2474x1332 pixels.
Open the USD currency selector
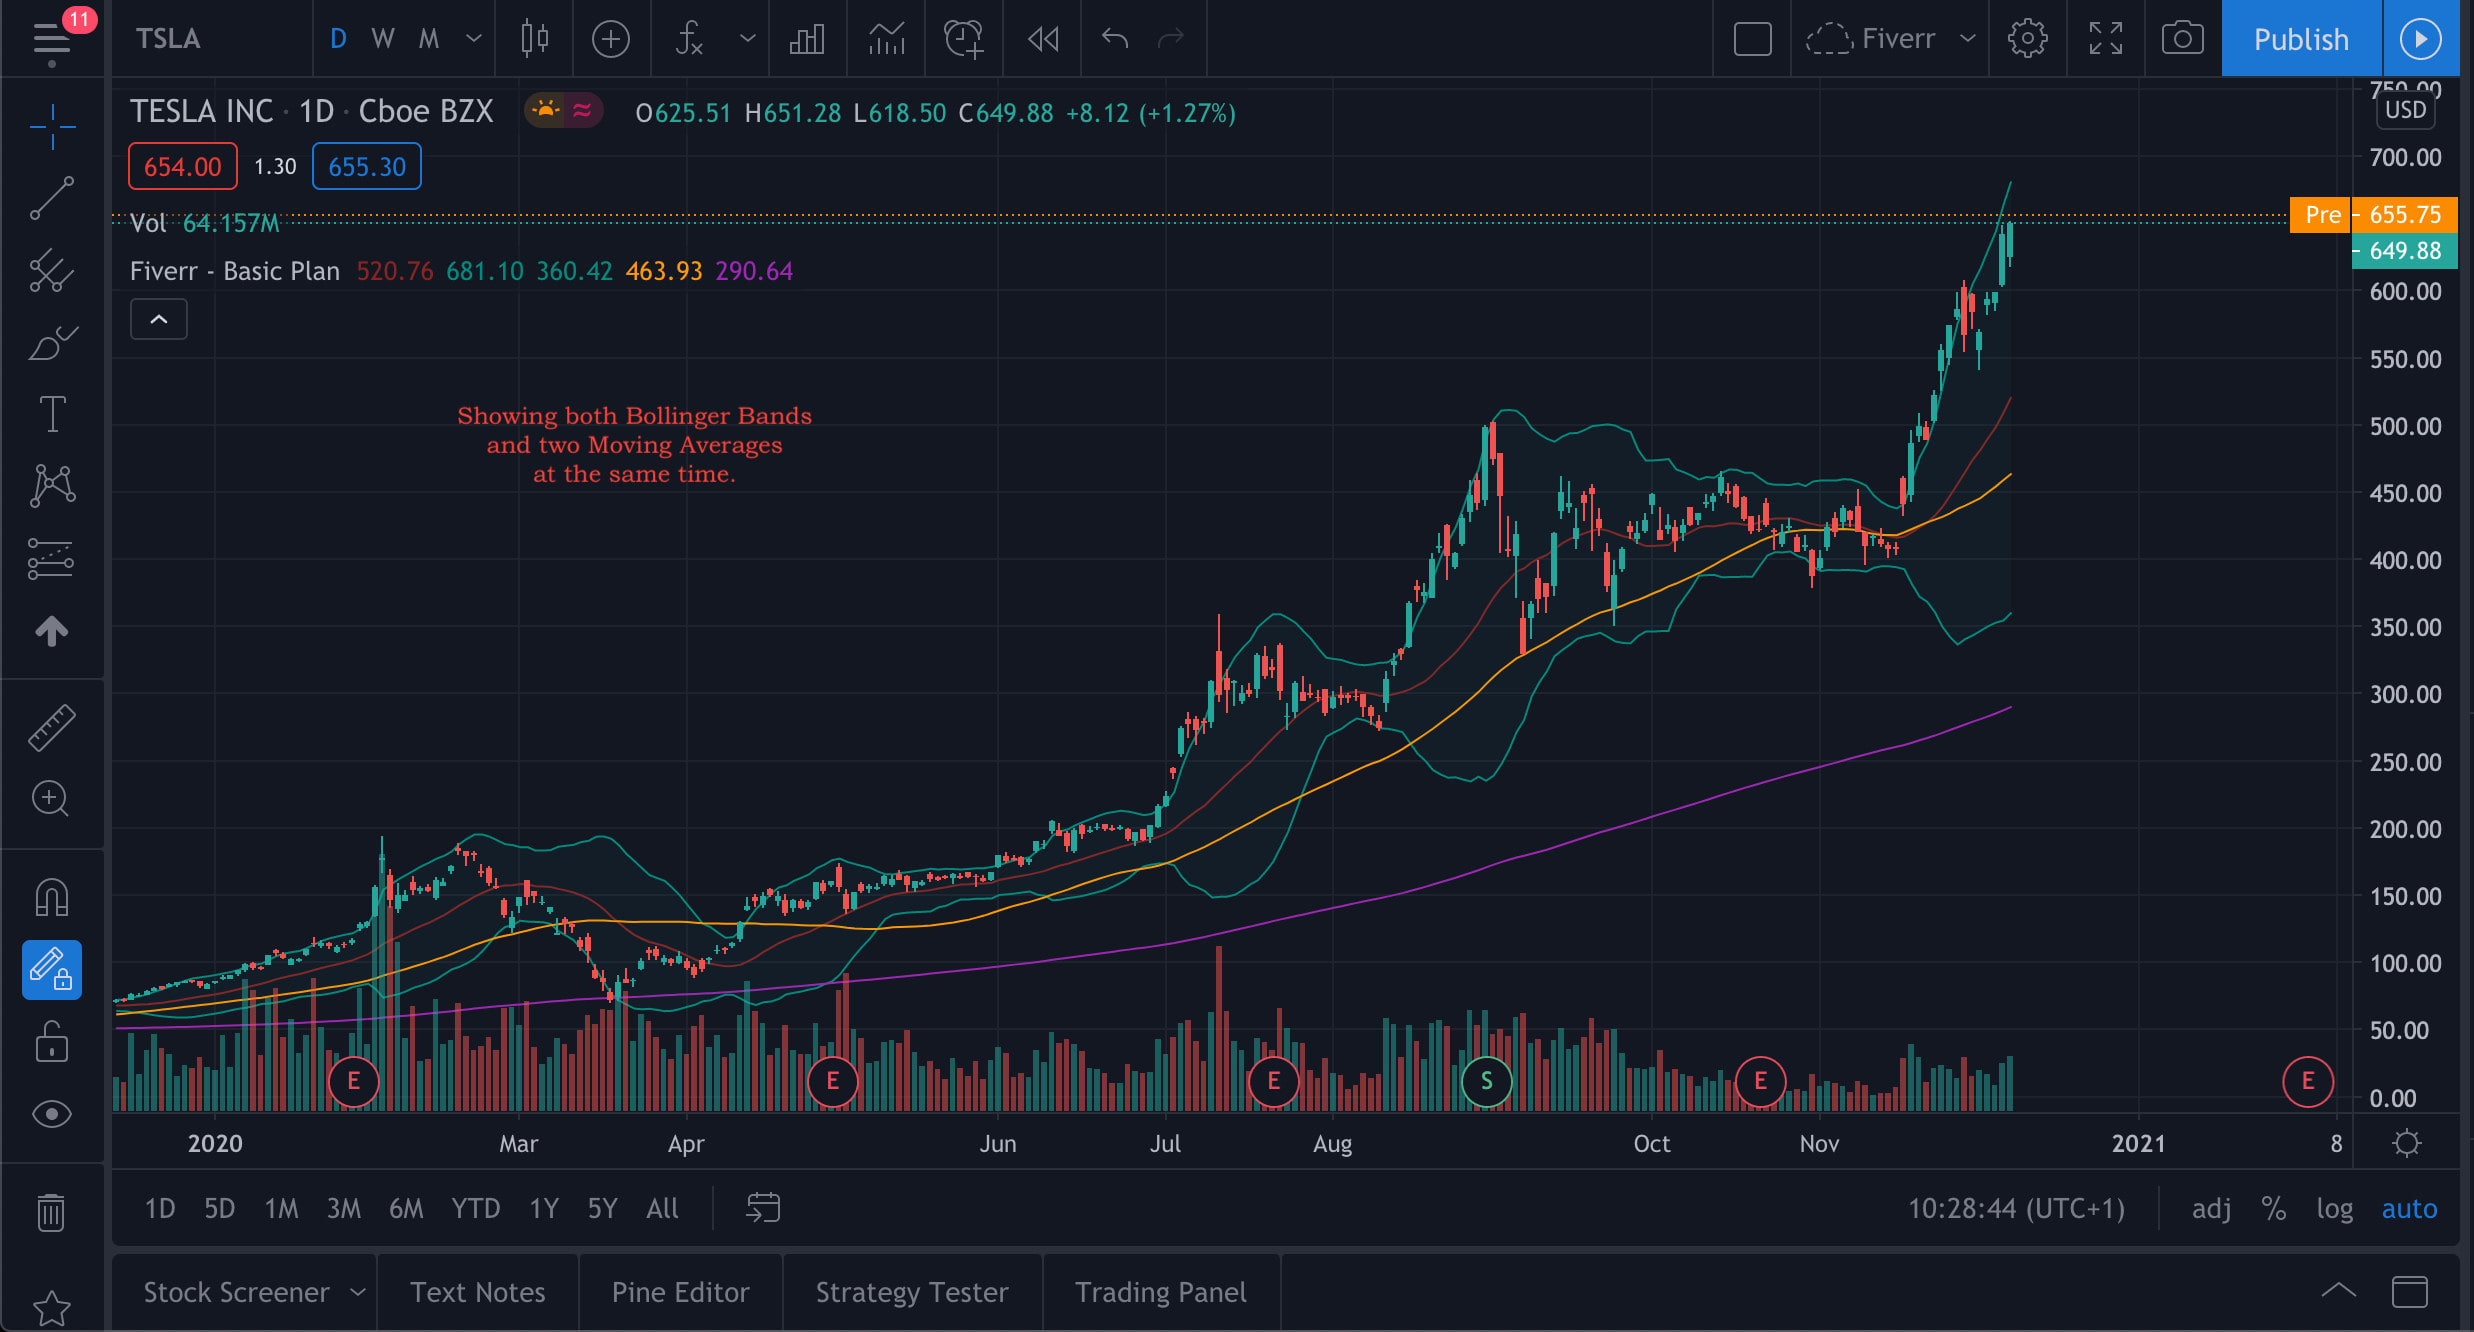(x=2405, y=109)
